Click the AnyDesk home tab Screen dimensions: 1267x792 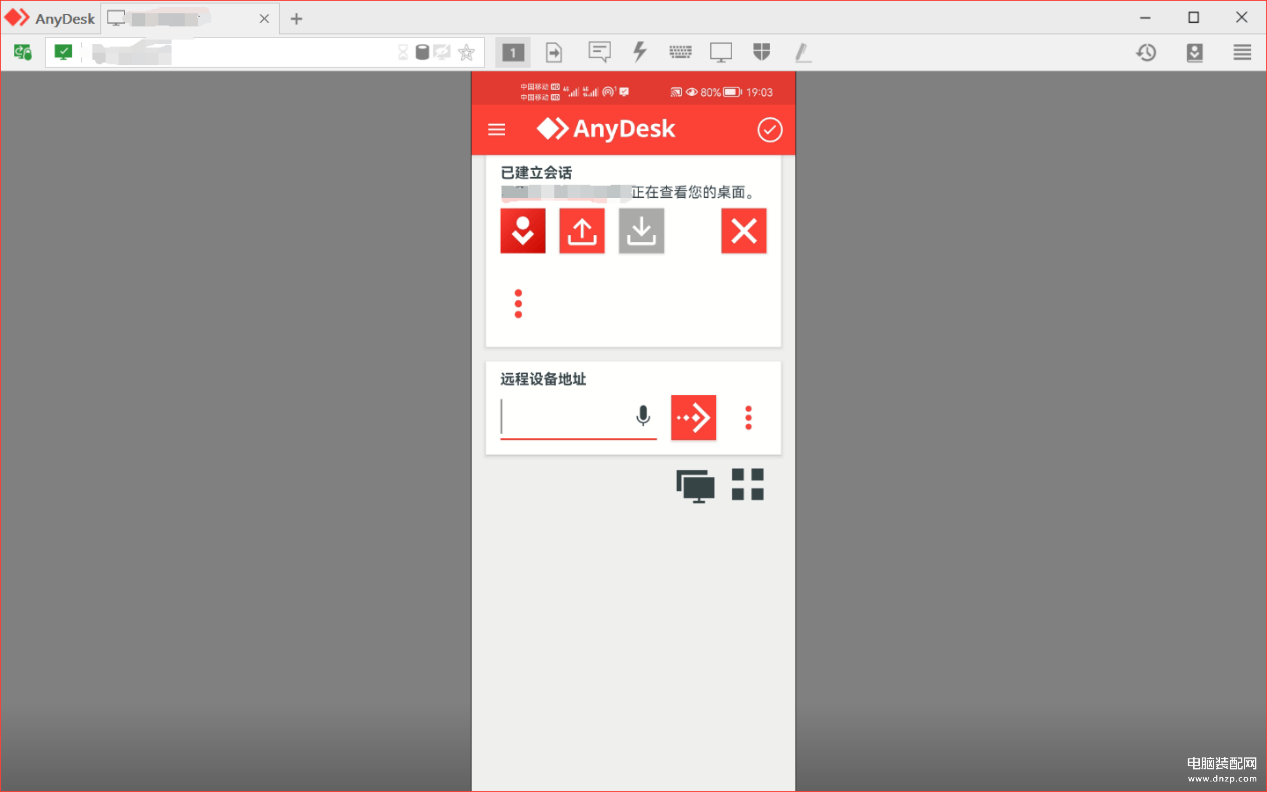[50, 19]
